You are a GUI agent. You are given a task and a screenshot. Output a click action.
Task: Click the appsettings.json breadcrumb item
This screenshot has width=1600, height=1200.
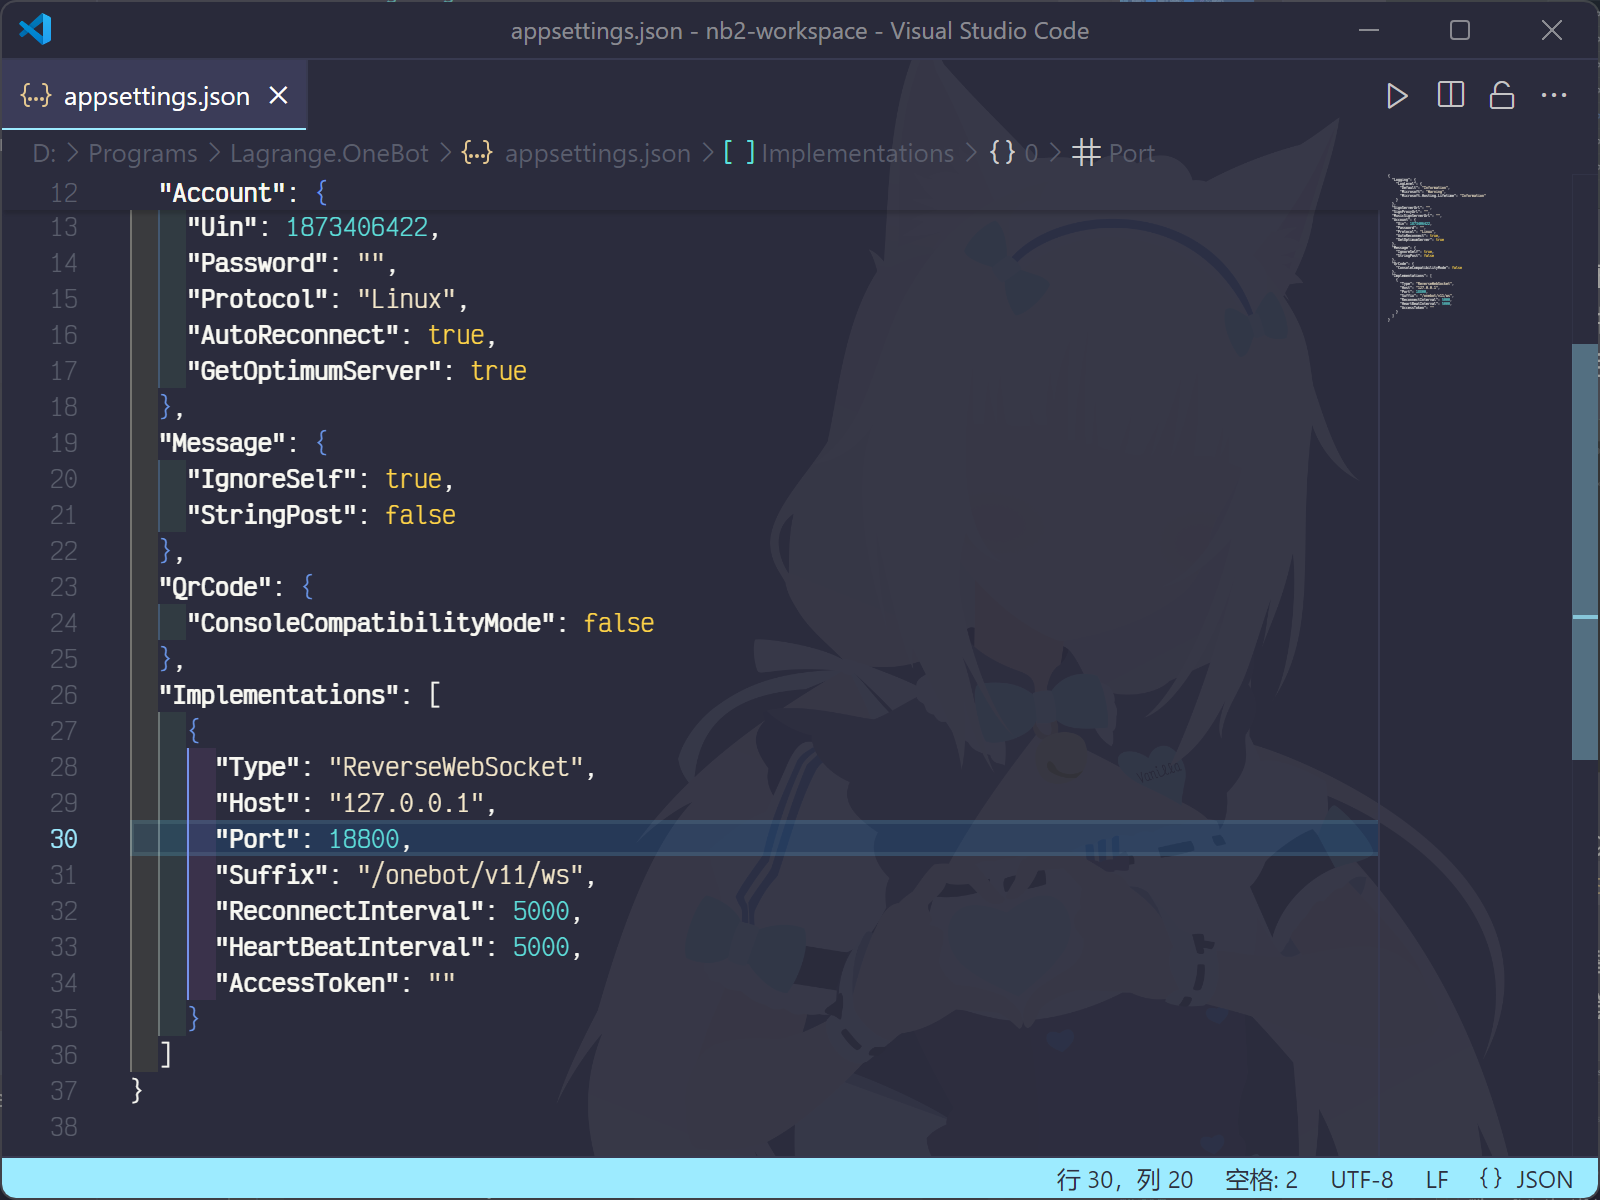click(x=597, y=153)
